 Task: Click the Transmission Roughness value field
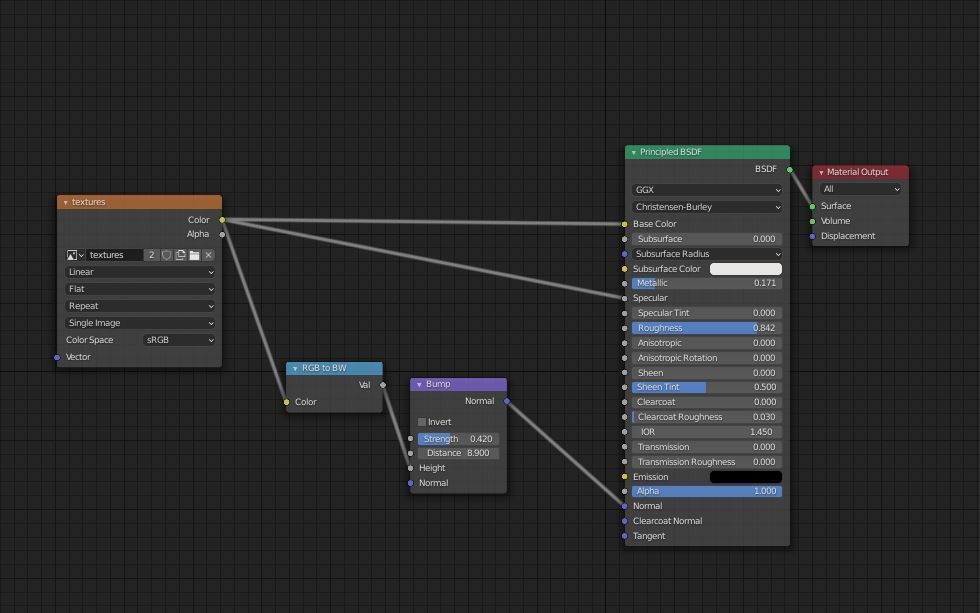[x=707, y=462]
